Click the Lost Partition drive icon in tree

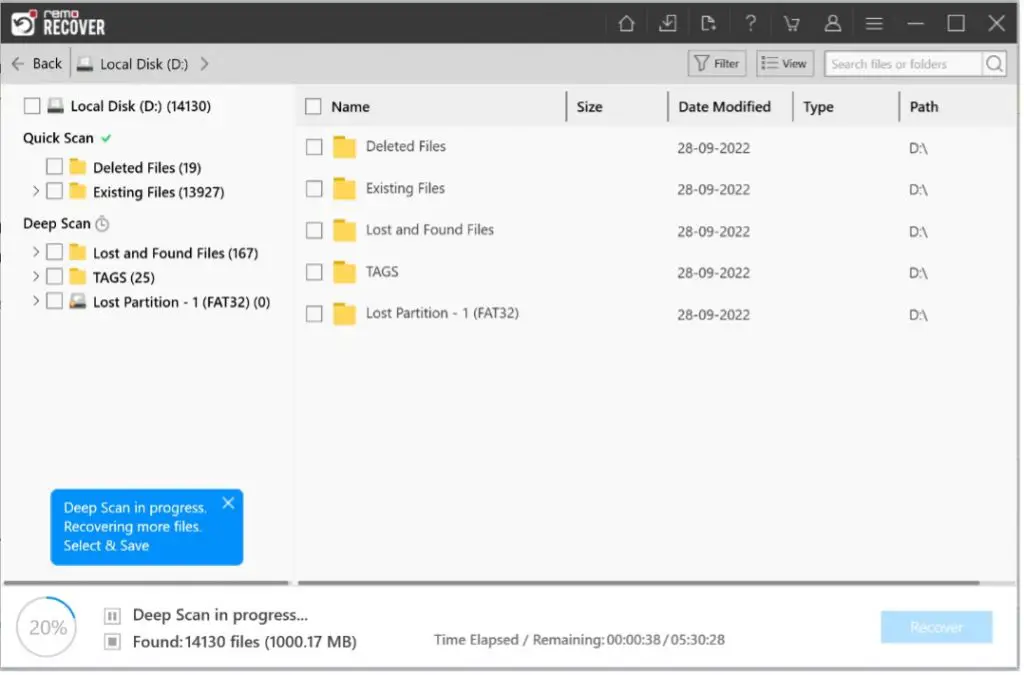(x=78, y=302)
